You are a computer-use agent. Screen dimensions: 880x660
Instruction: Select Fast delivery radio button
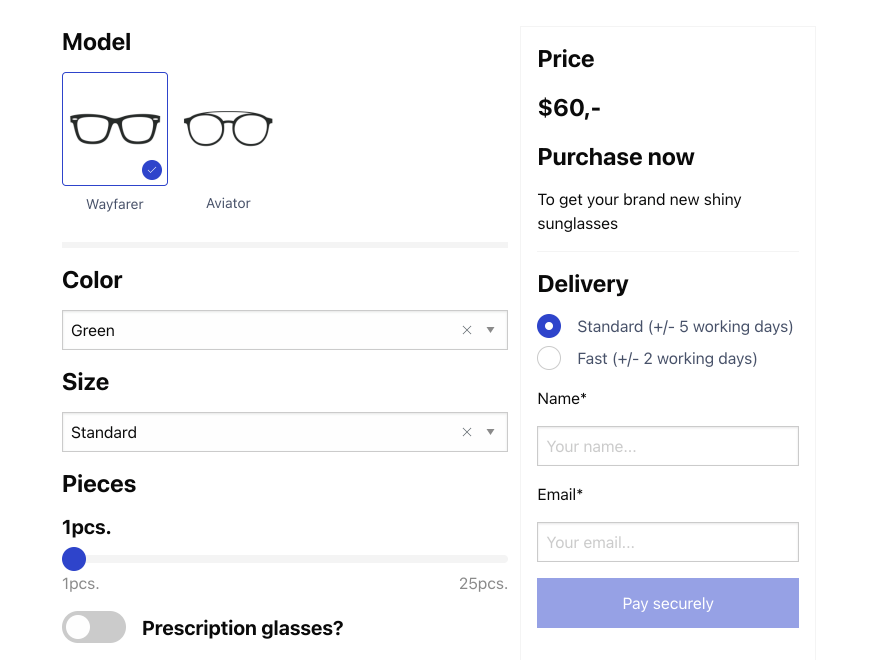click(549, 358)
